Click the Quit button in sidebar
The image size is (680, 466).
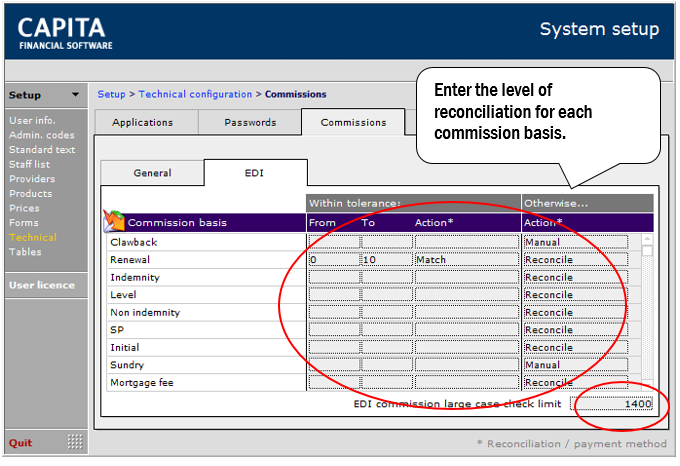click(20, 443)
